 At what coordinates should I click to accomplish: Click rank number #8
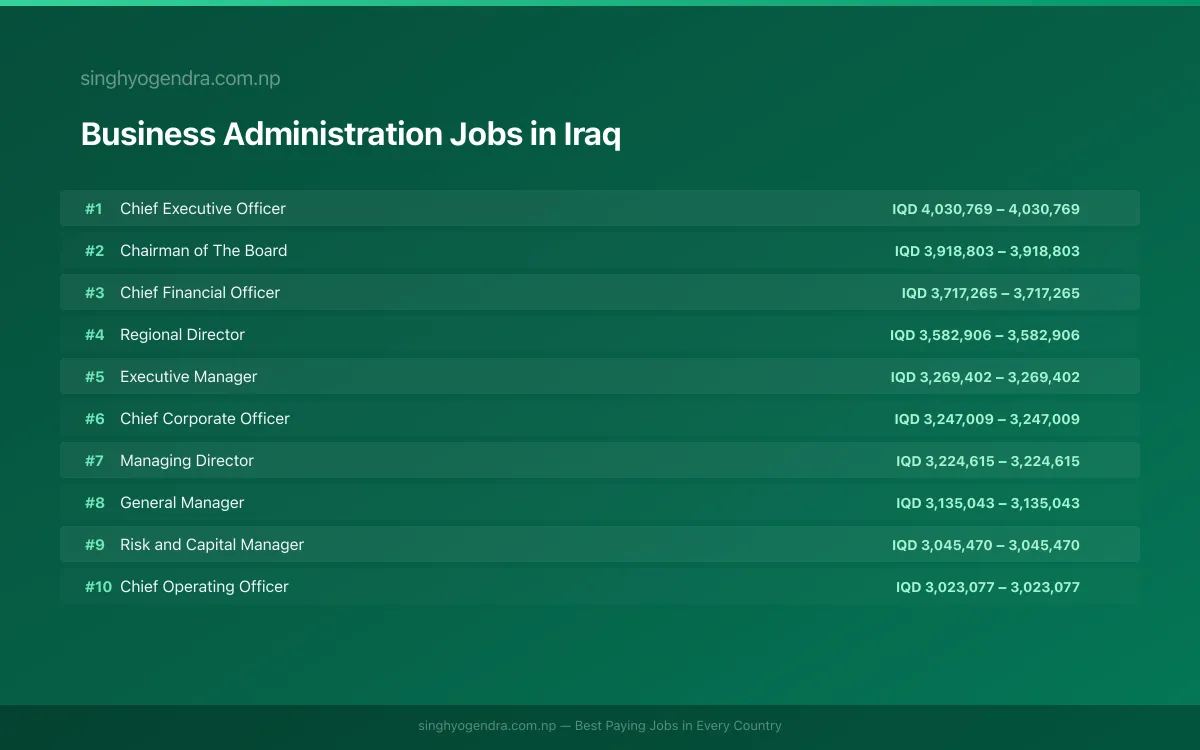94,503
